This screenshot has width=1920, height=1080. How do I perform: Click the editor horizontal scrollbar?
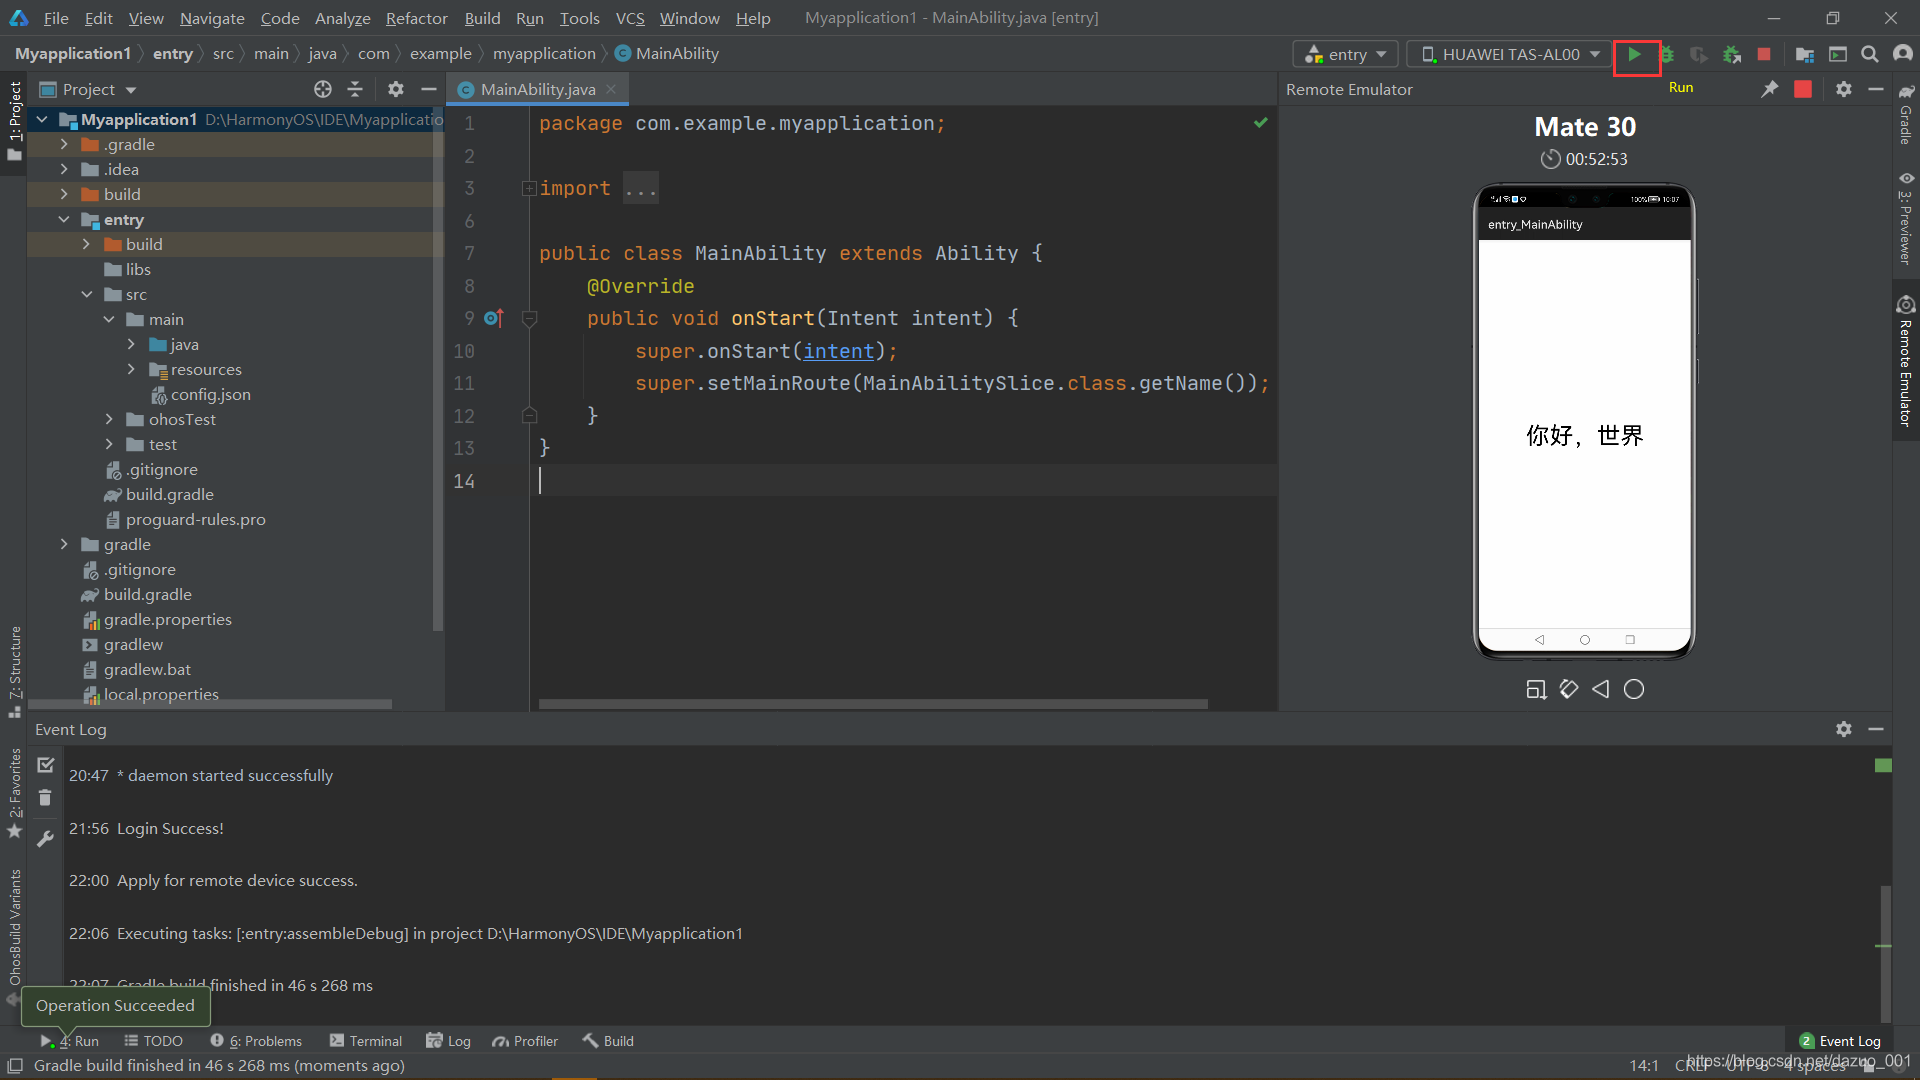point(873,704)
